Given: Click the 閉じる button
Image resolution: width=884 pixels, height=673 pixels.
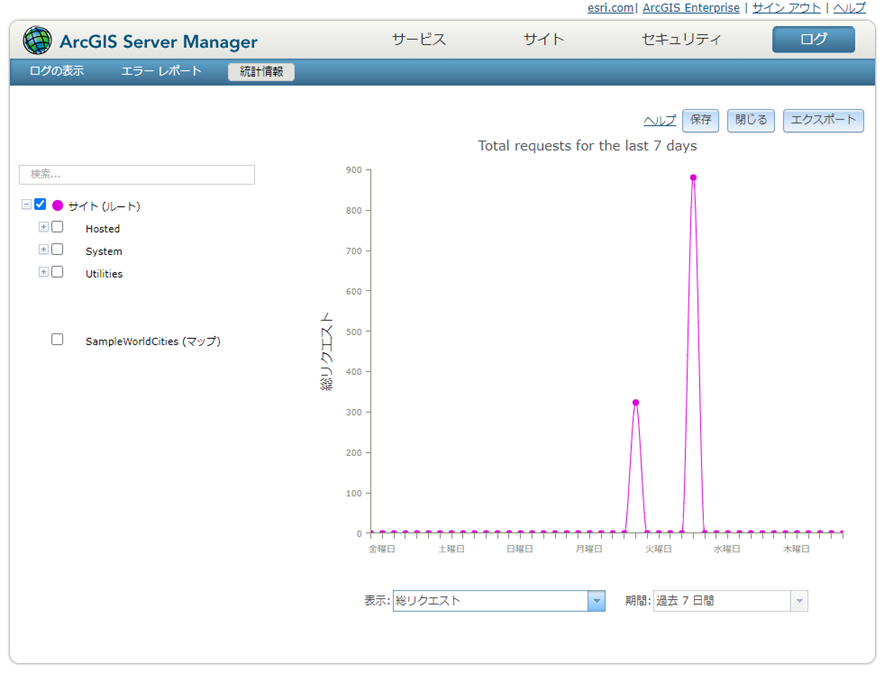Looking at the screenshot, I should 751,121.
